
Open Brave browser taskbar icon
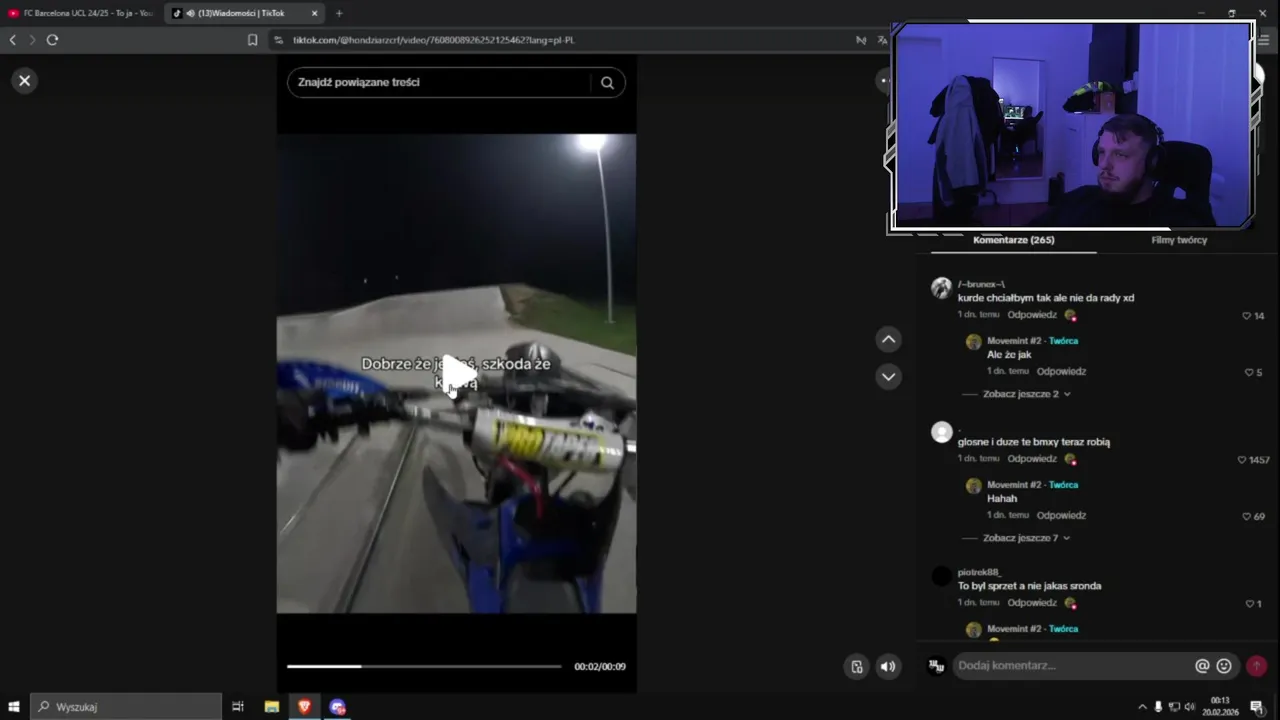[304, 707]
